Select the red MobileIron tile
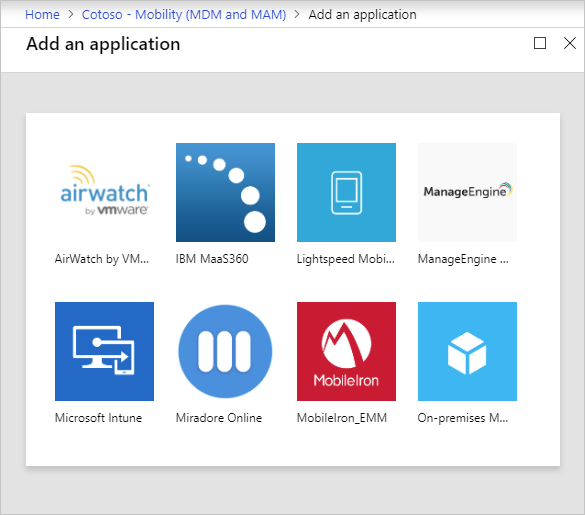 click(x=346, y=351)
